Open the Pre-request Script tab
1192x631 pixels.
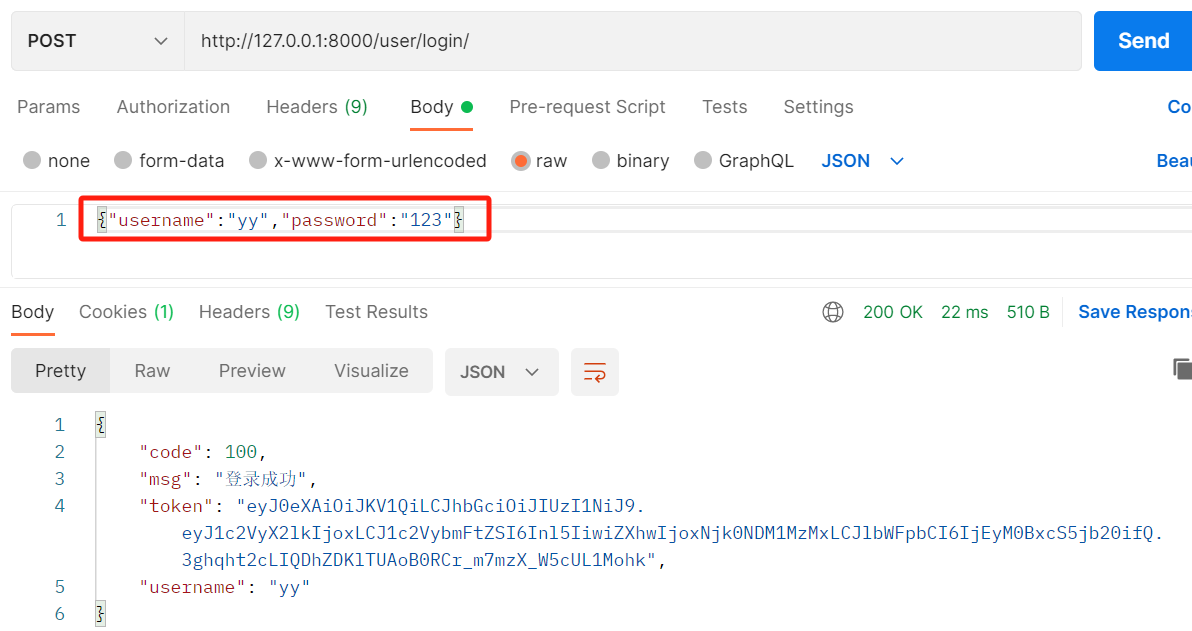coord(588,107)
